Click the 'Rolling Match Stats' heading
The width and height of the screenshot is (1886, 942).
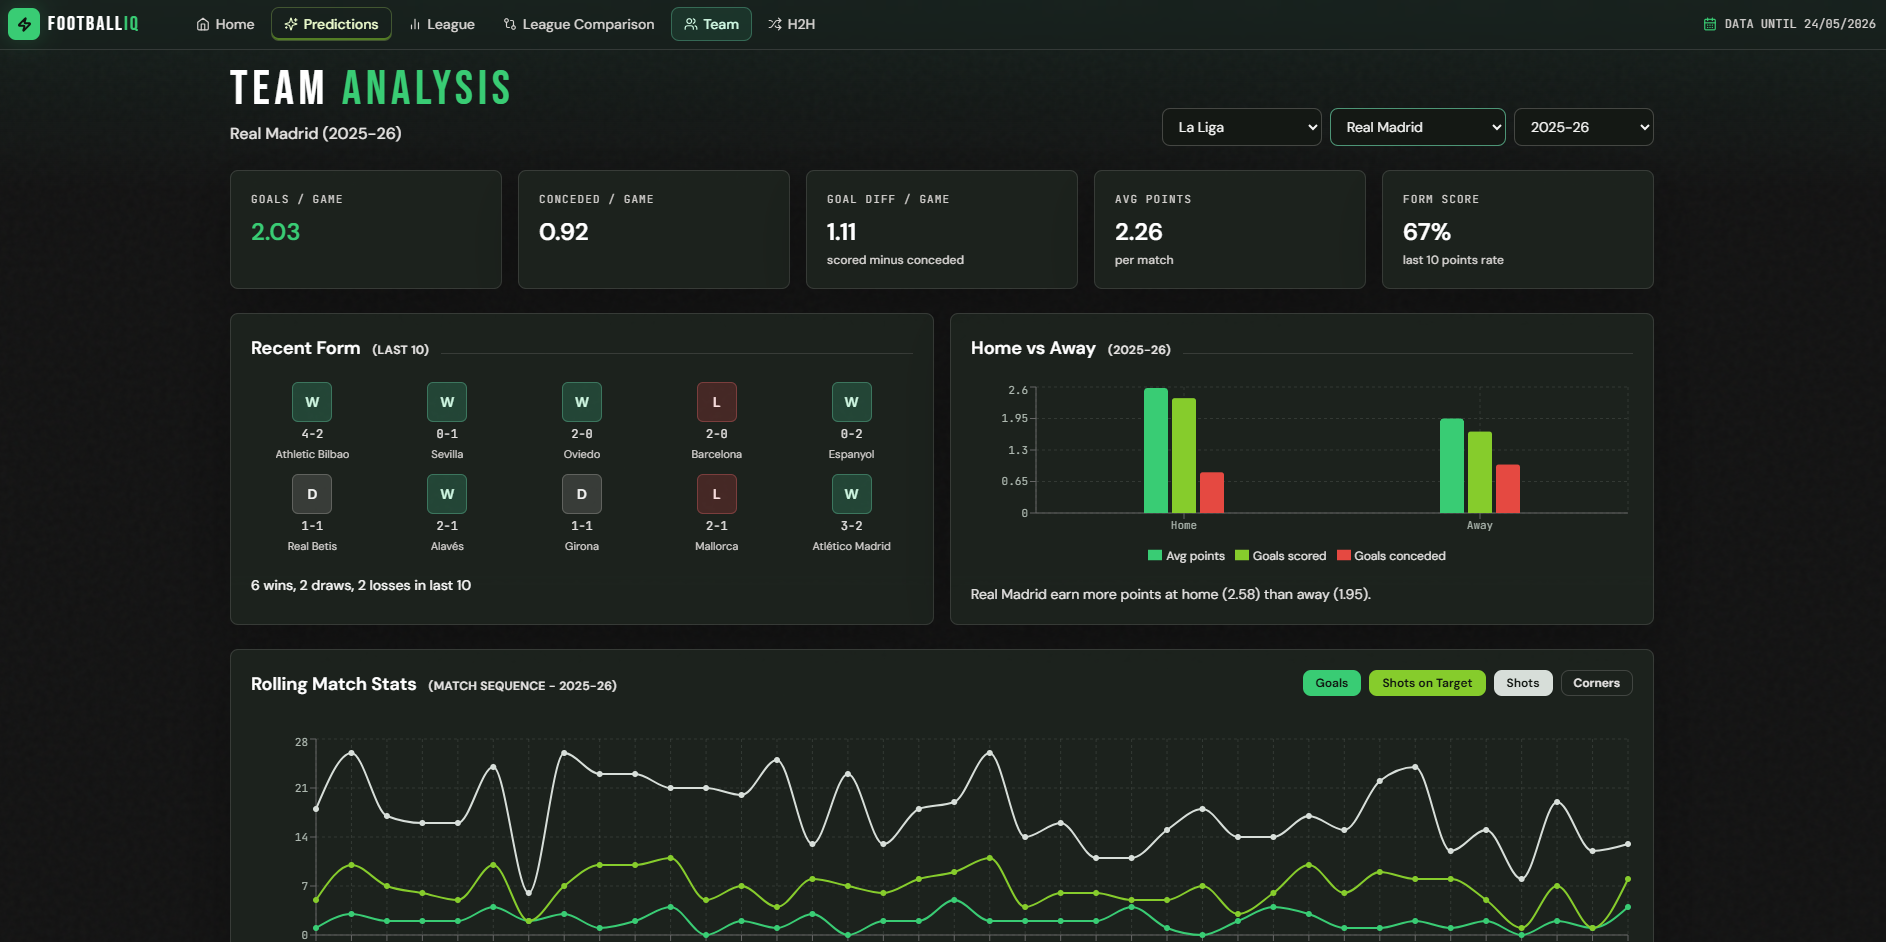coord(333,684)
